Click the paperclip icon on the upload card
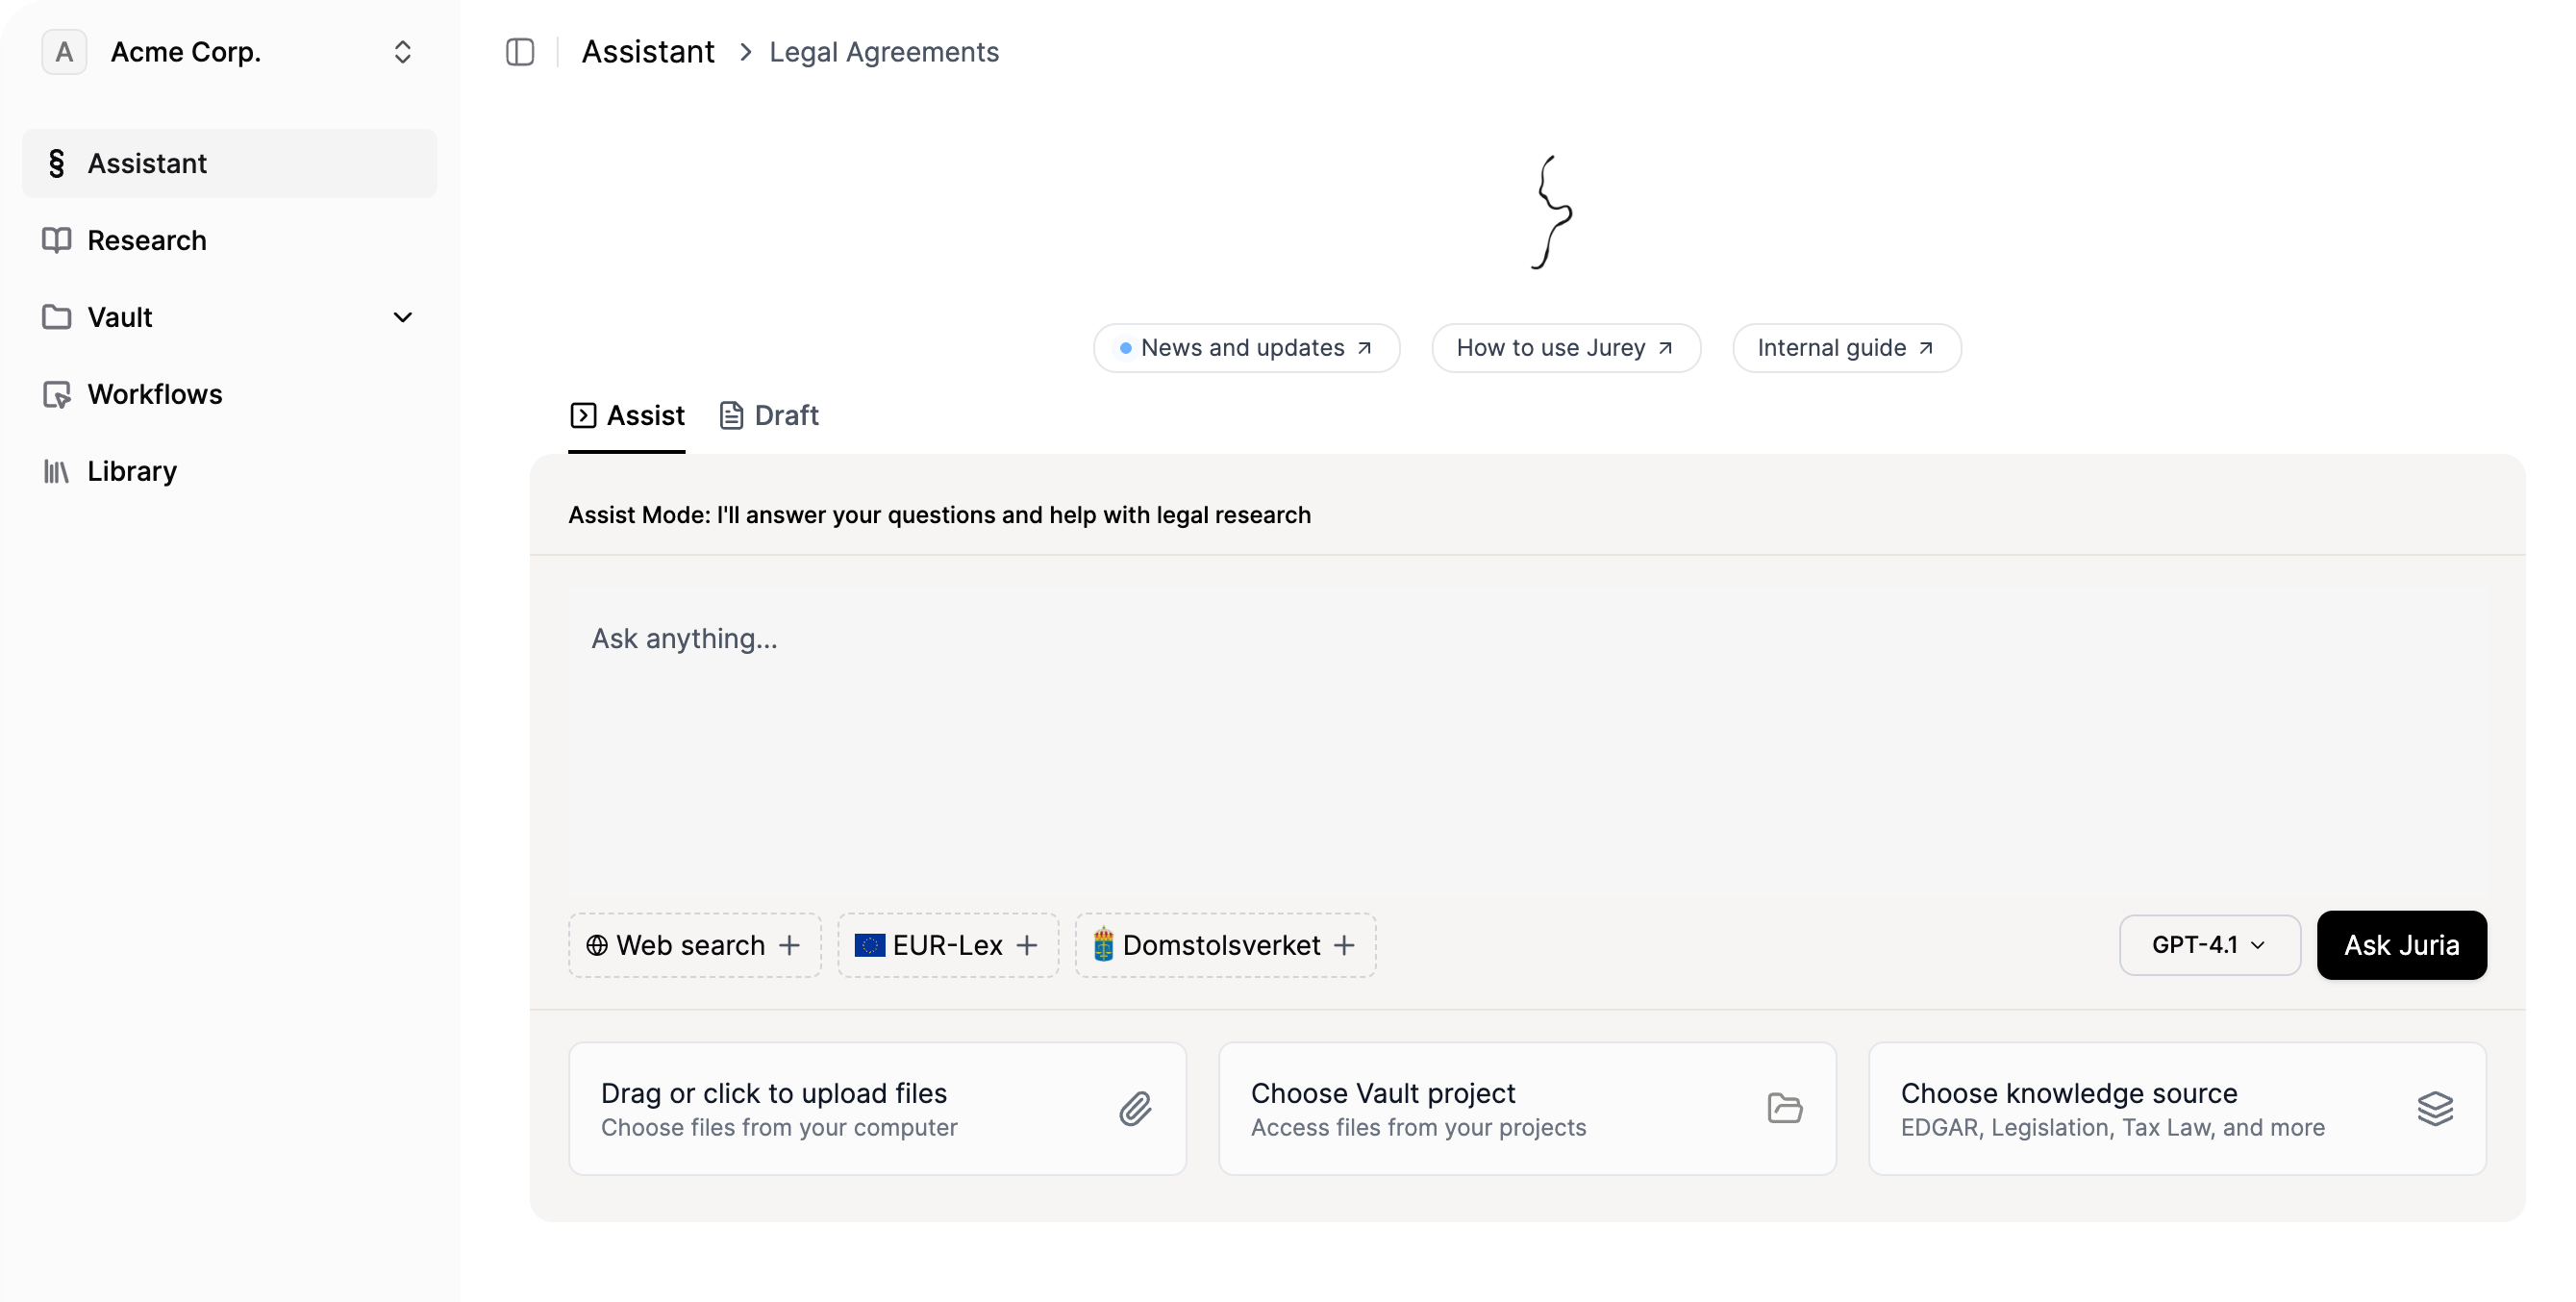 coord(1134,1108)
